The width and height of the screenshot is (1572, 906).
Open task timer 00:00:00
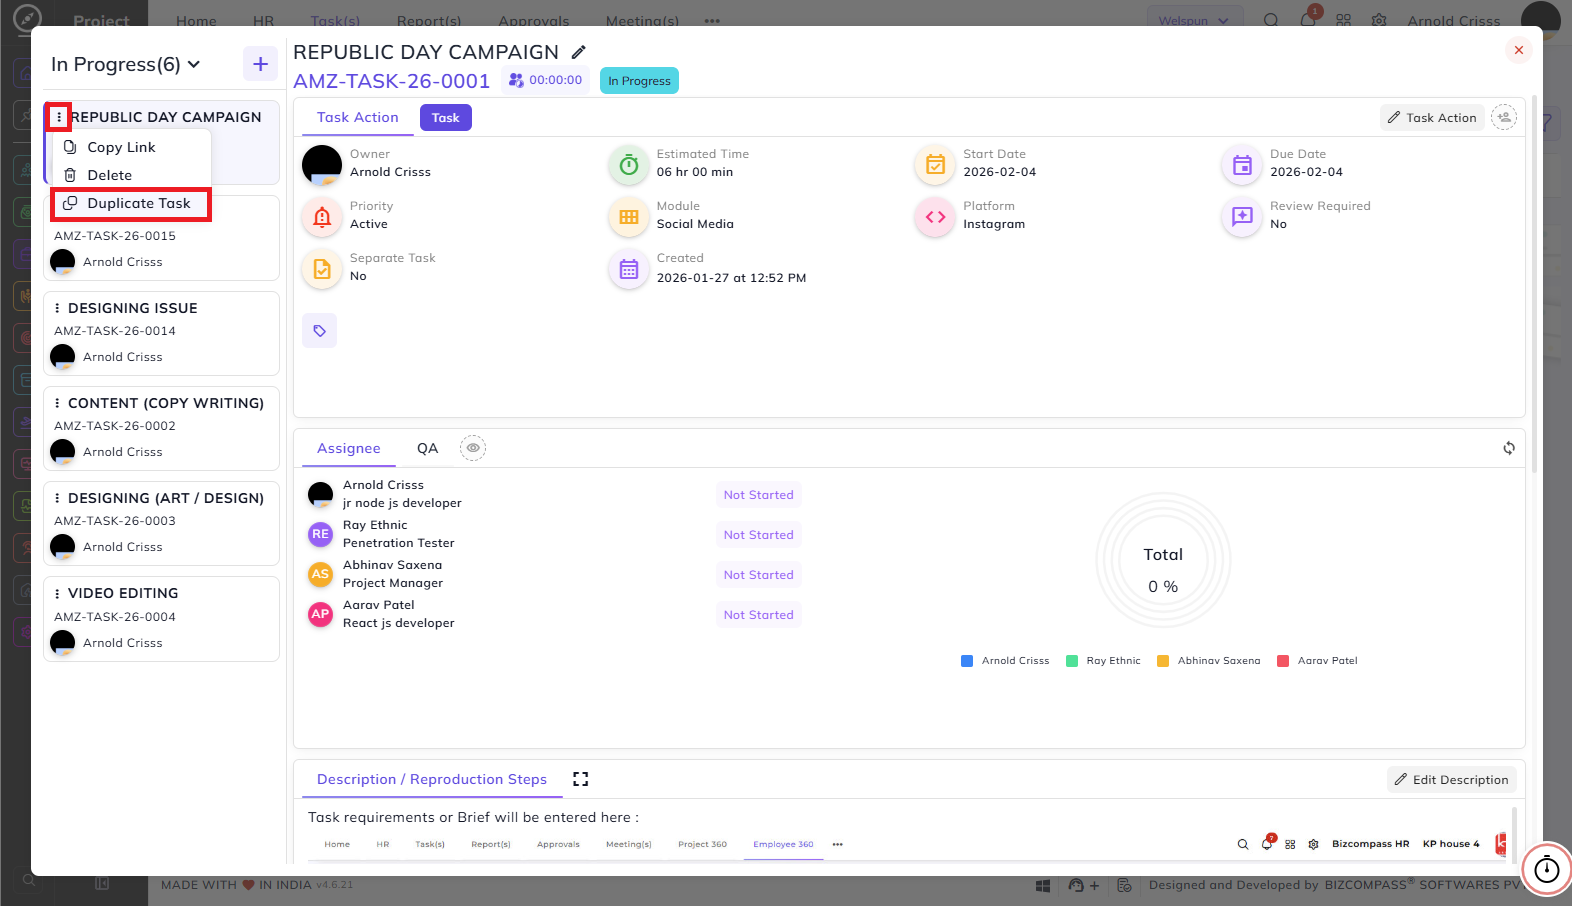545,80
